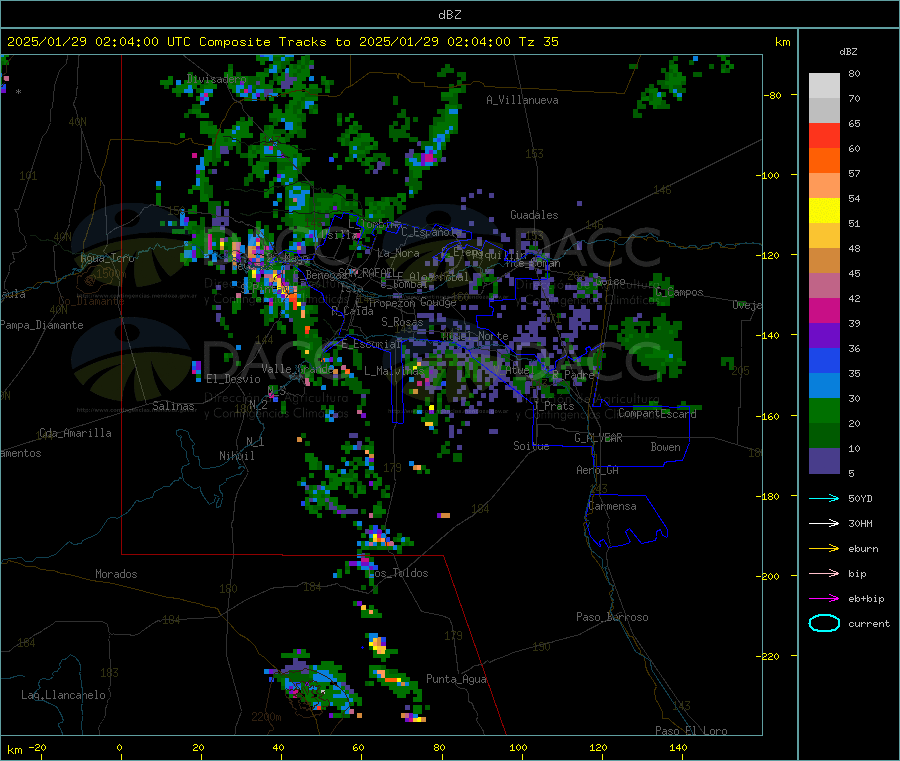The width and height of the screenshot is (900, 761).
Task: Click the '2025/01/29 02:04:00 UTC Composite' header text
Action: tap(138, 42)
